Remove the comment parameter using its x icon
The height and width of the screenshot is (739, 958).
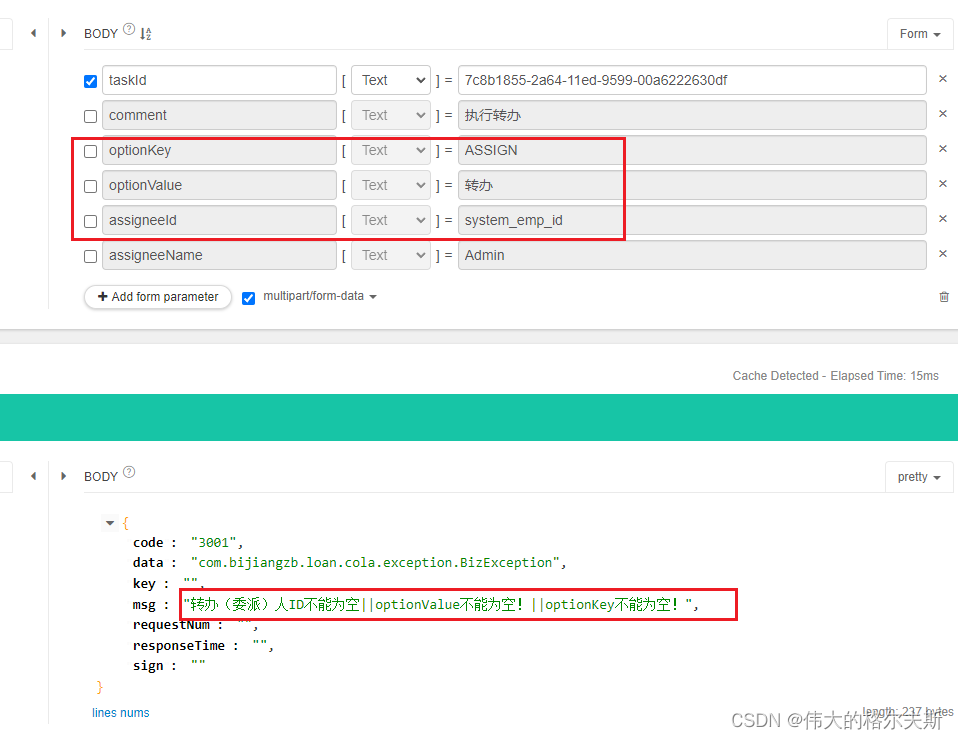click(x=942, y=115)
